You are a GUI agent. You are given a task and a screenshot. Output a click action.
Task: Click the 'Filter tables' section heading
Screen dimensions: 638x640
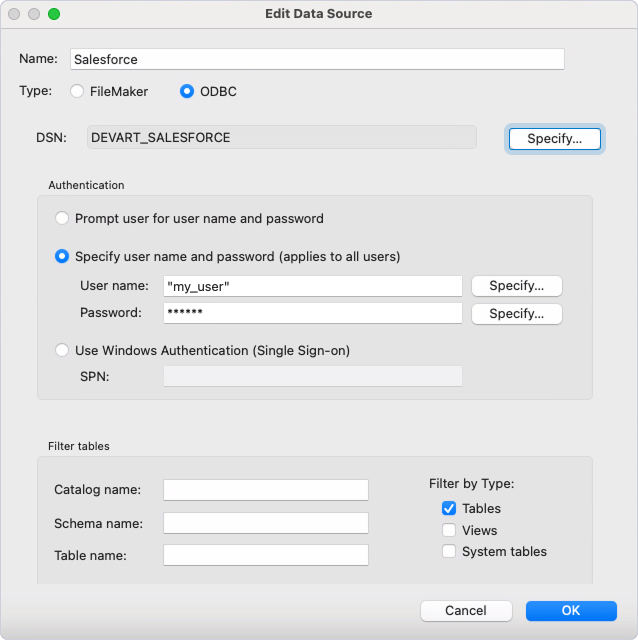tap(79, 446)
